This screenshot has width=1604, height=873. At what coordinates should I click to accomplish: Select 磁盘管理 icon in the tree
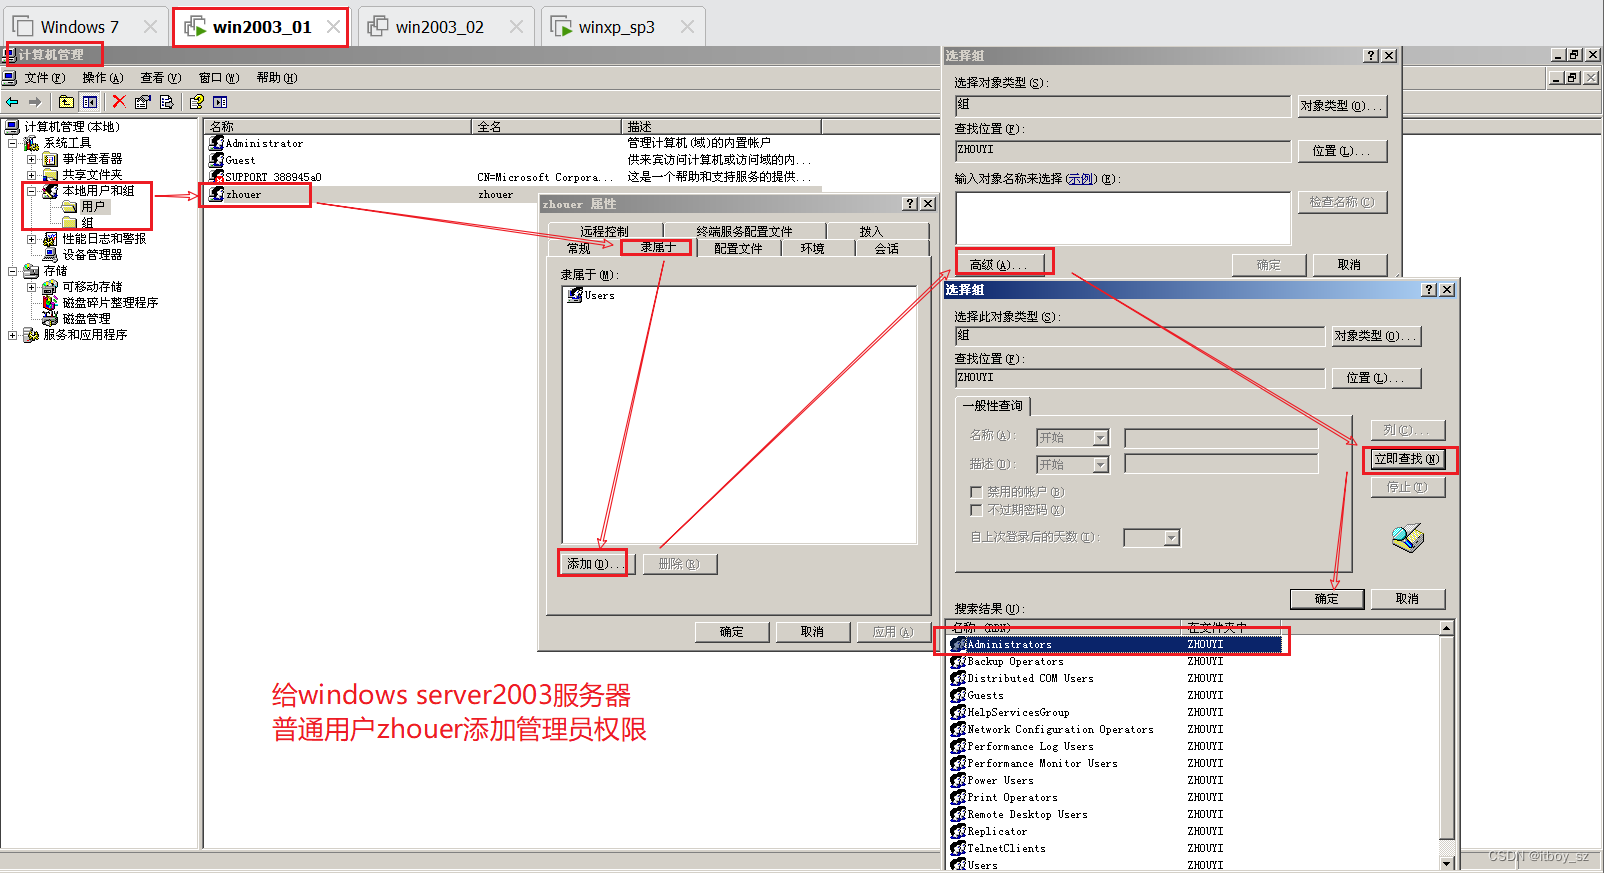[51, 319]
